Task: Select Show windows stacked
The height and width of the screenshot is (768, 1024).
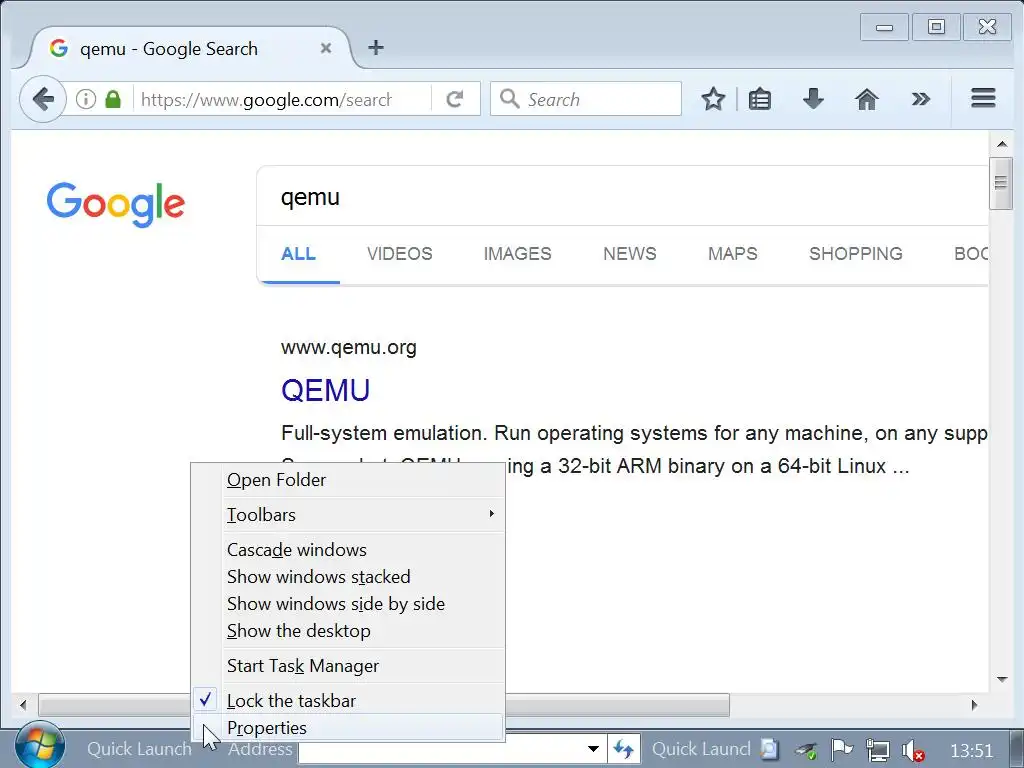Action: (x=348, y=577)
